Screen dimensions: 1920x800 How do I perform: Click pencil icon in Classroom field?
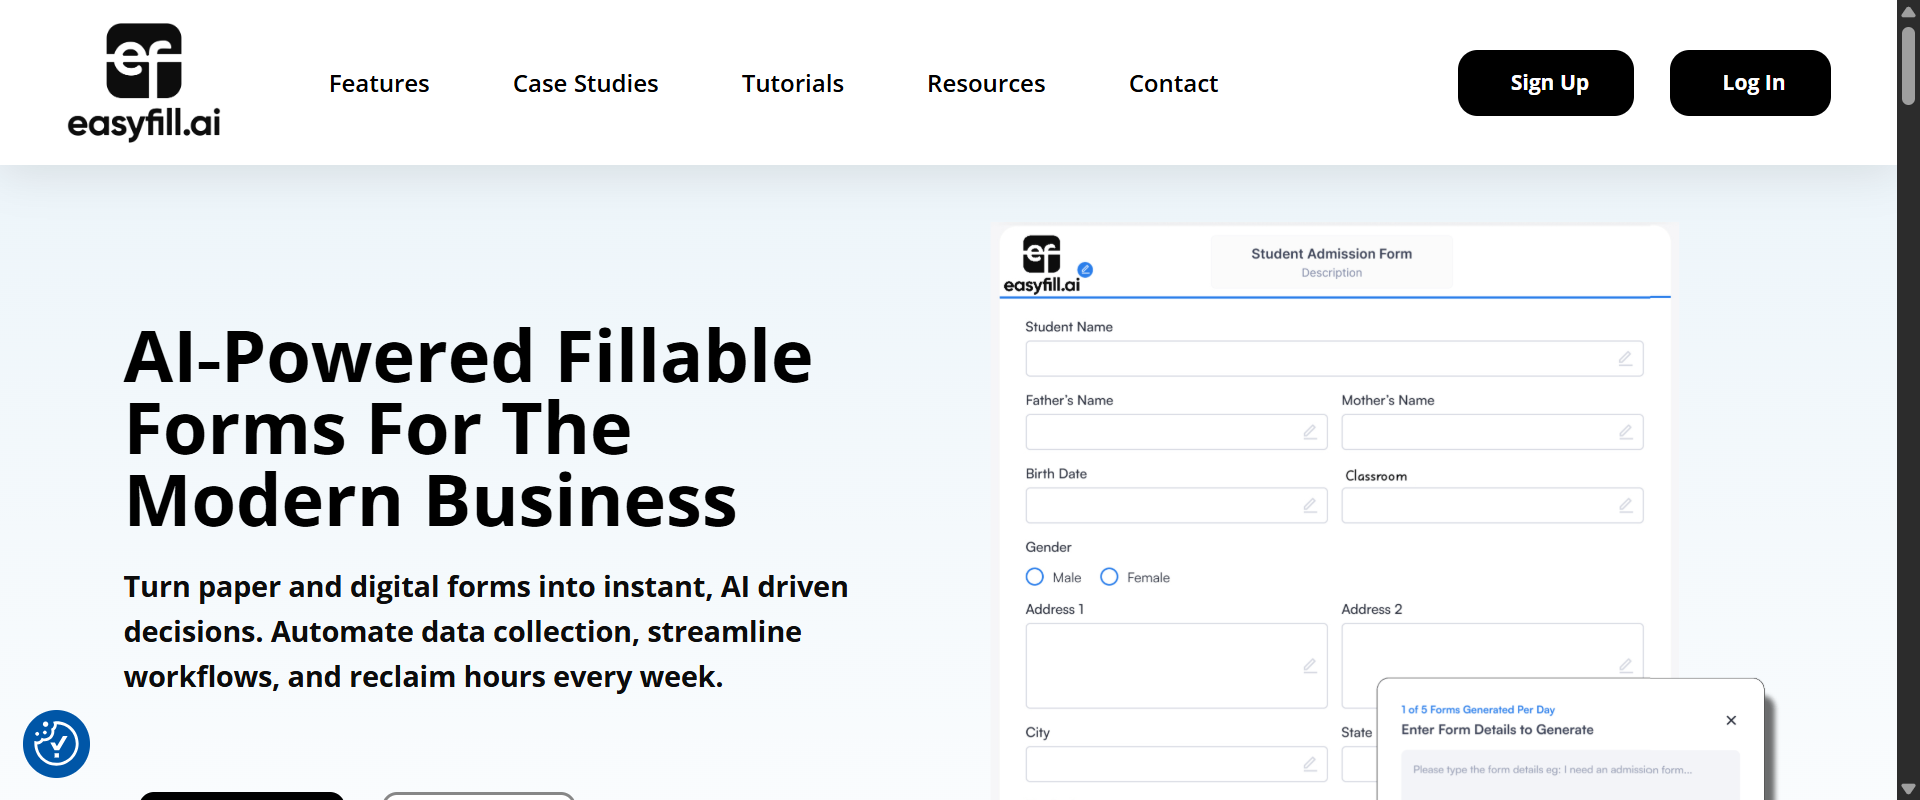click(1625, 506)
